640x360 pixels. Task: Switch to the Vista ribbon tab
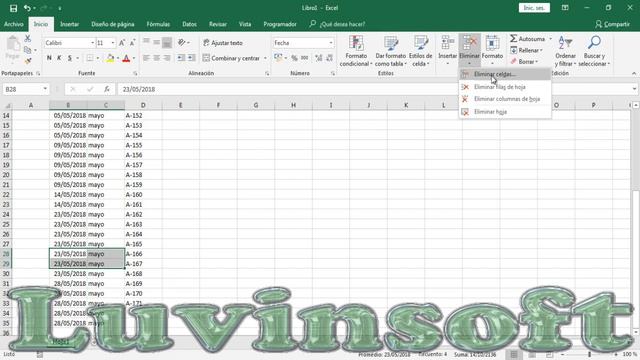coord(245,24)
